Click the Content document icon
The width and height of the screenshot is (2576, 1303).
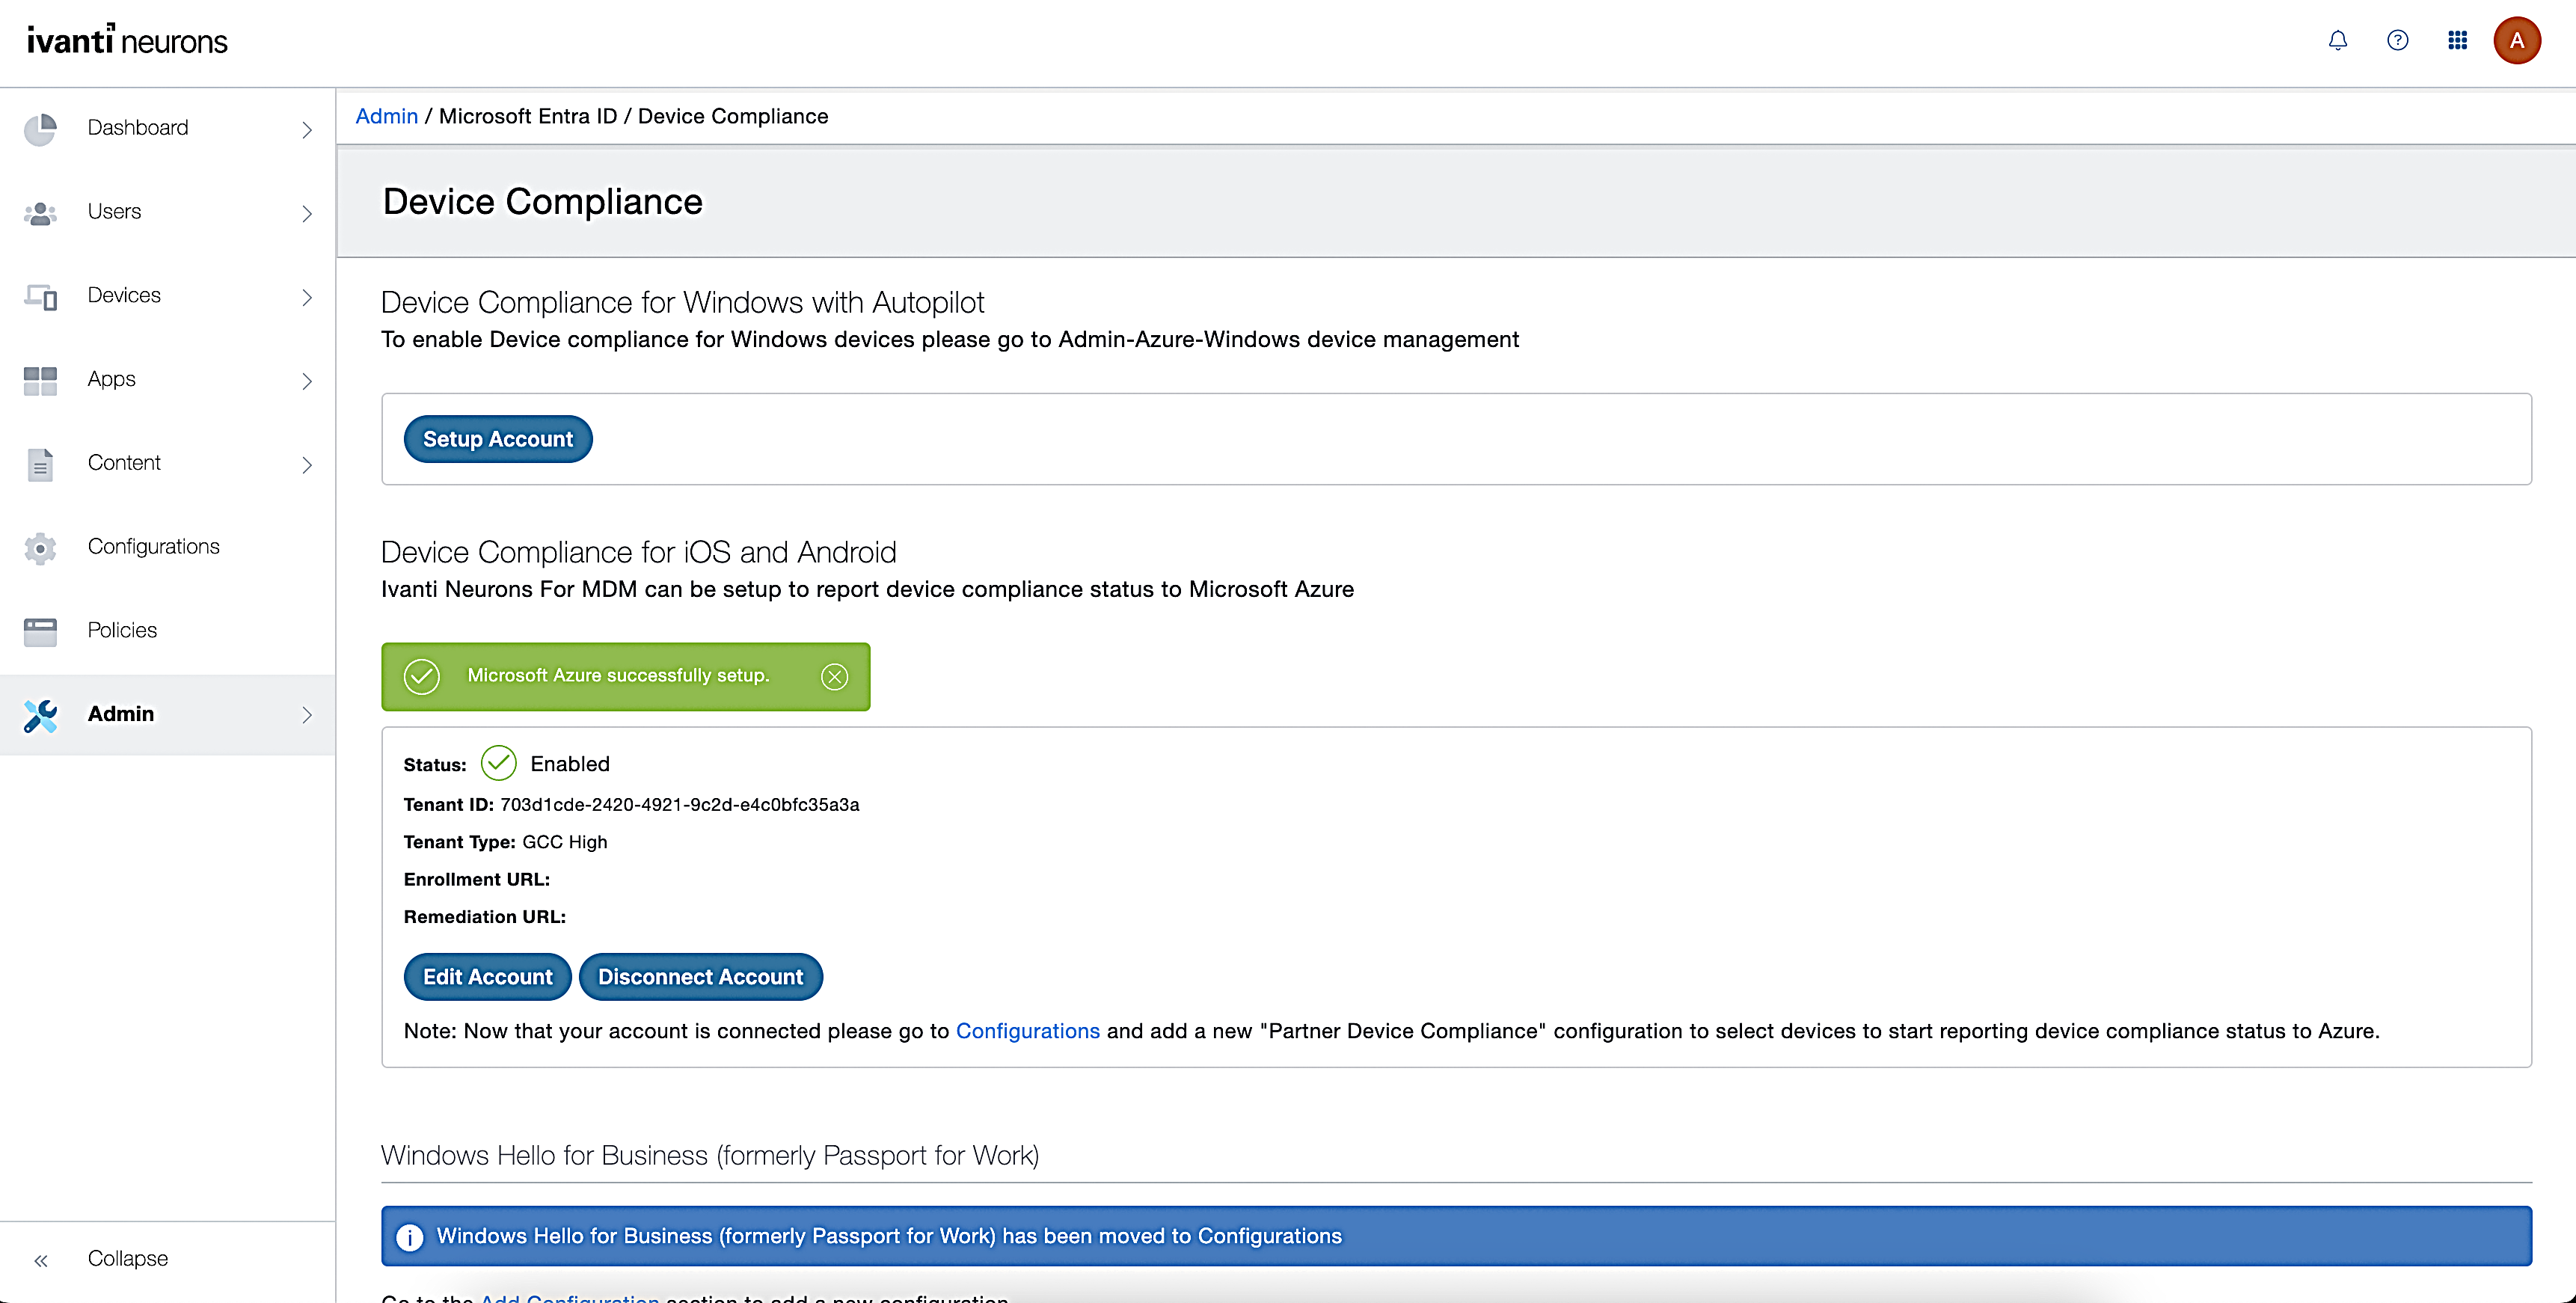pyautogui.click(x=40, y=464)
